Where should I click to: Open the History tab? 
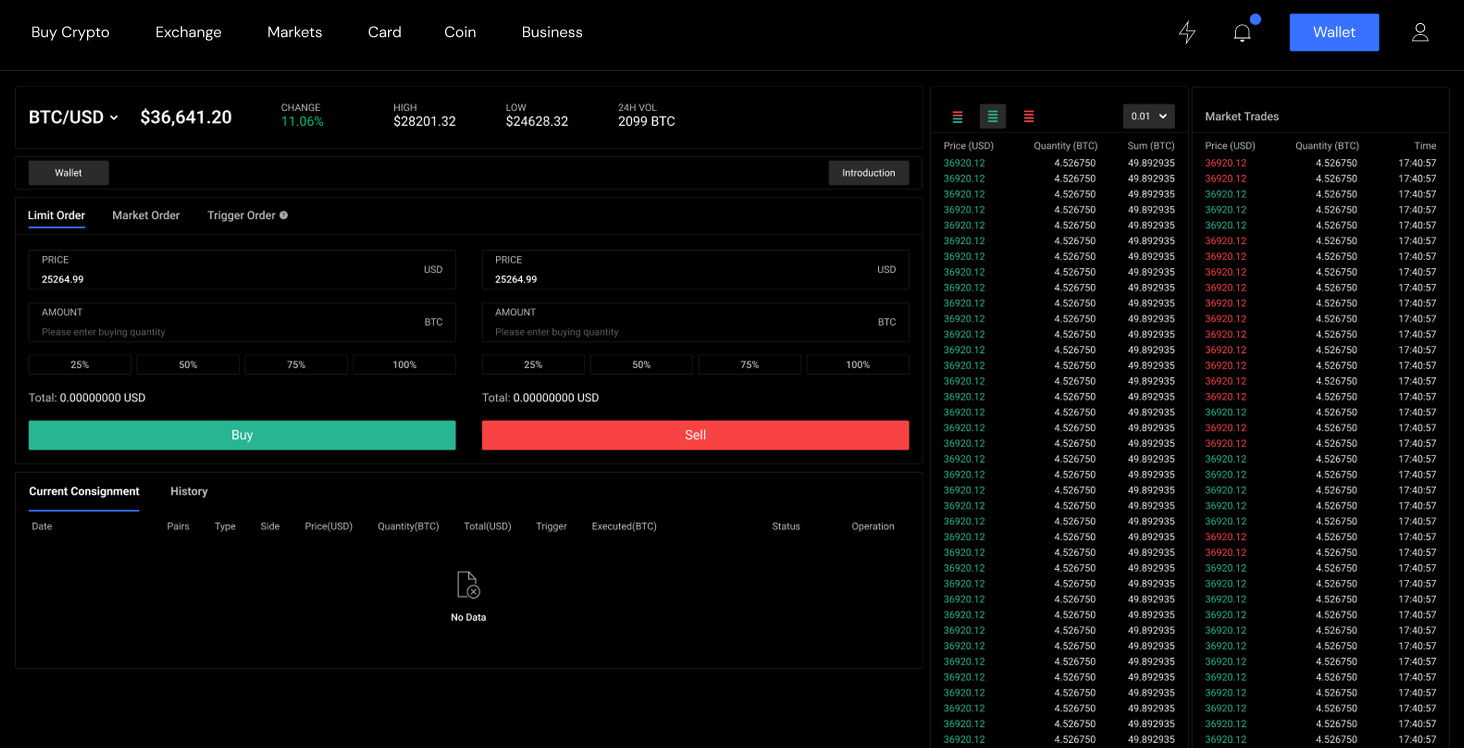tap(189, 491)
